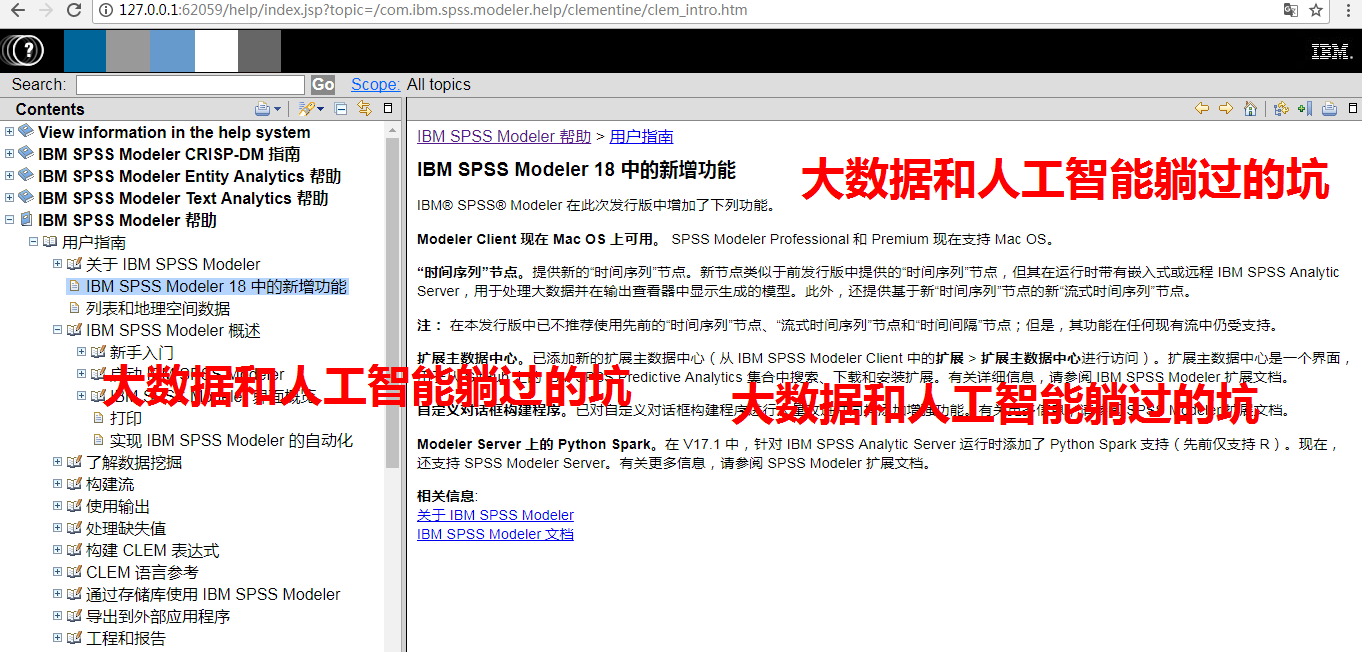Click the search scope highlighter icon in Contents toolbar
Screen dimensions: 1362x652
tap(306, 109)
